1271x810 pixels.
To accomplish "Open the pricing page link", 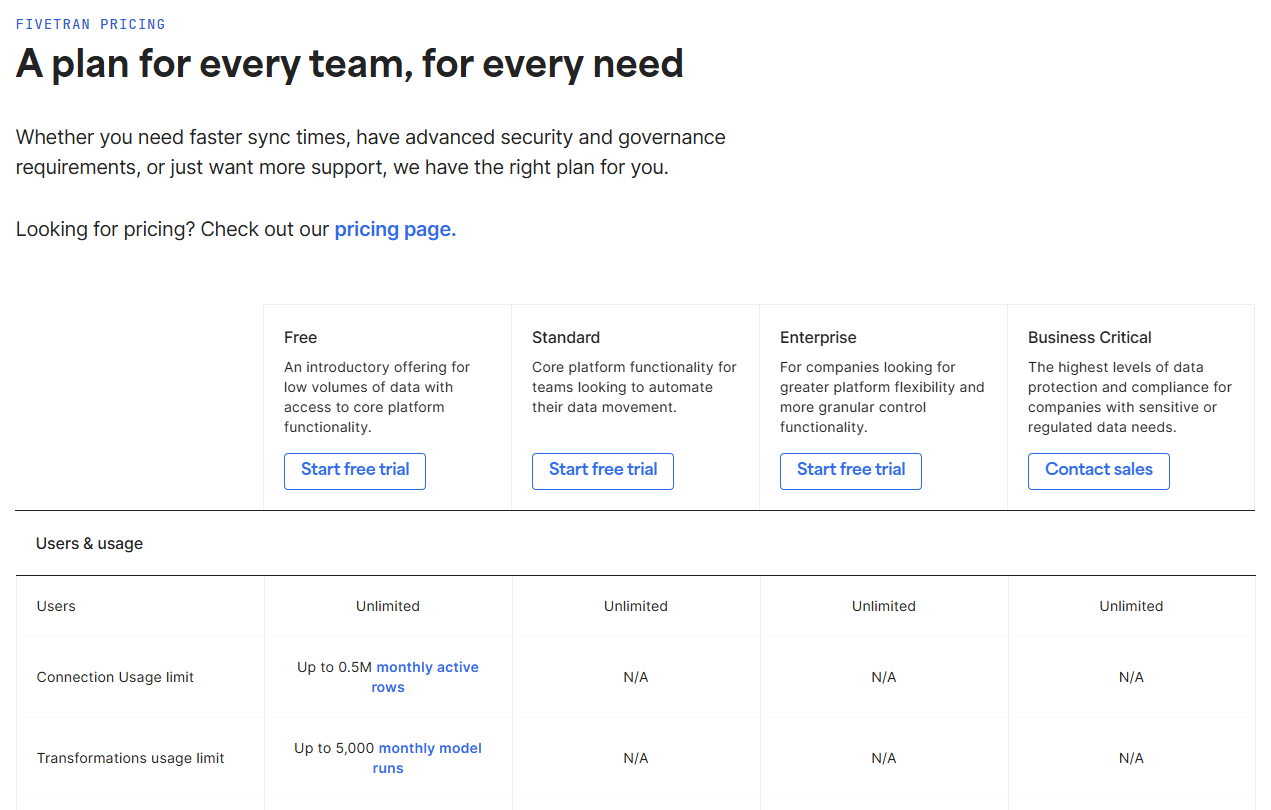I will click(395, 229).
